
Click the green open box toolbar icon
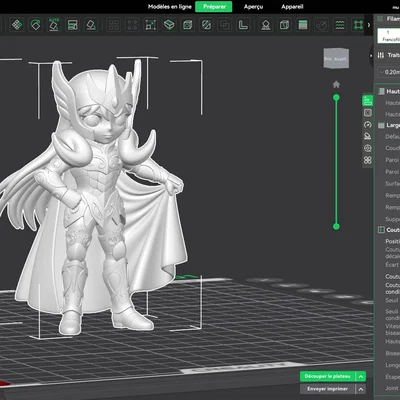[x=169, y=25]
